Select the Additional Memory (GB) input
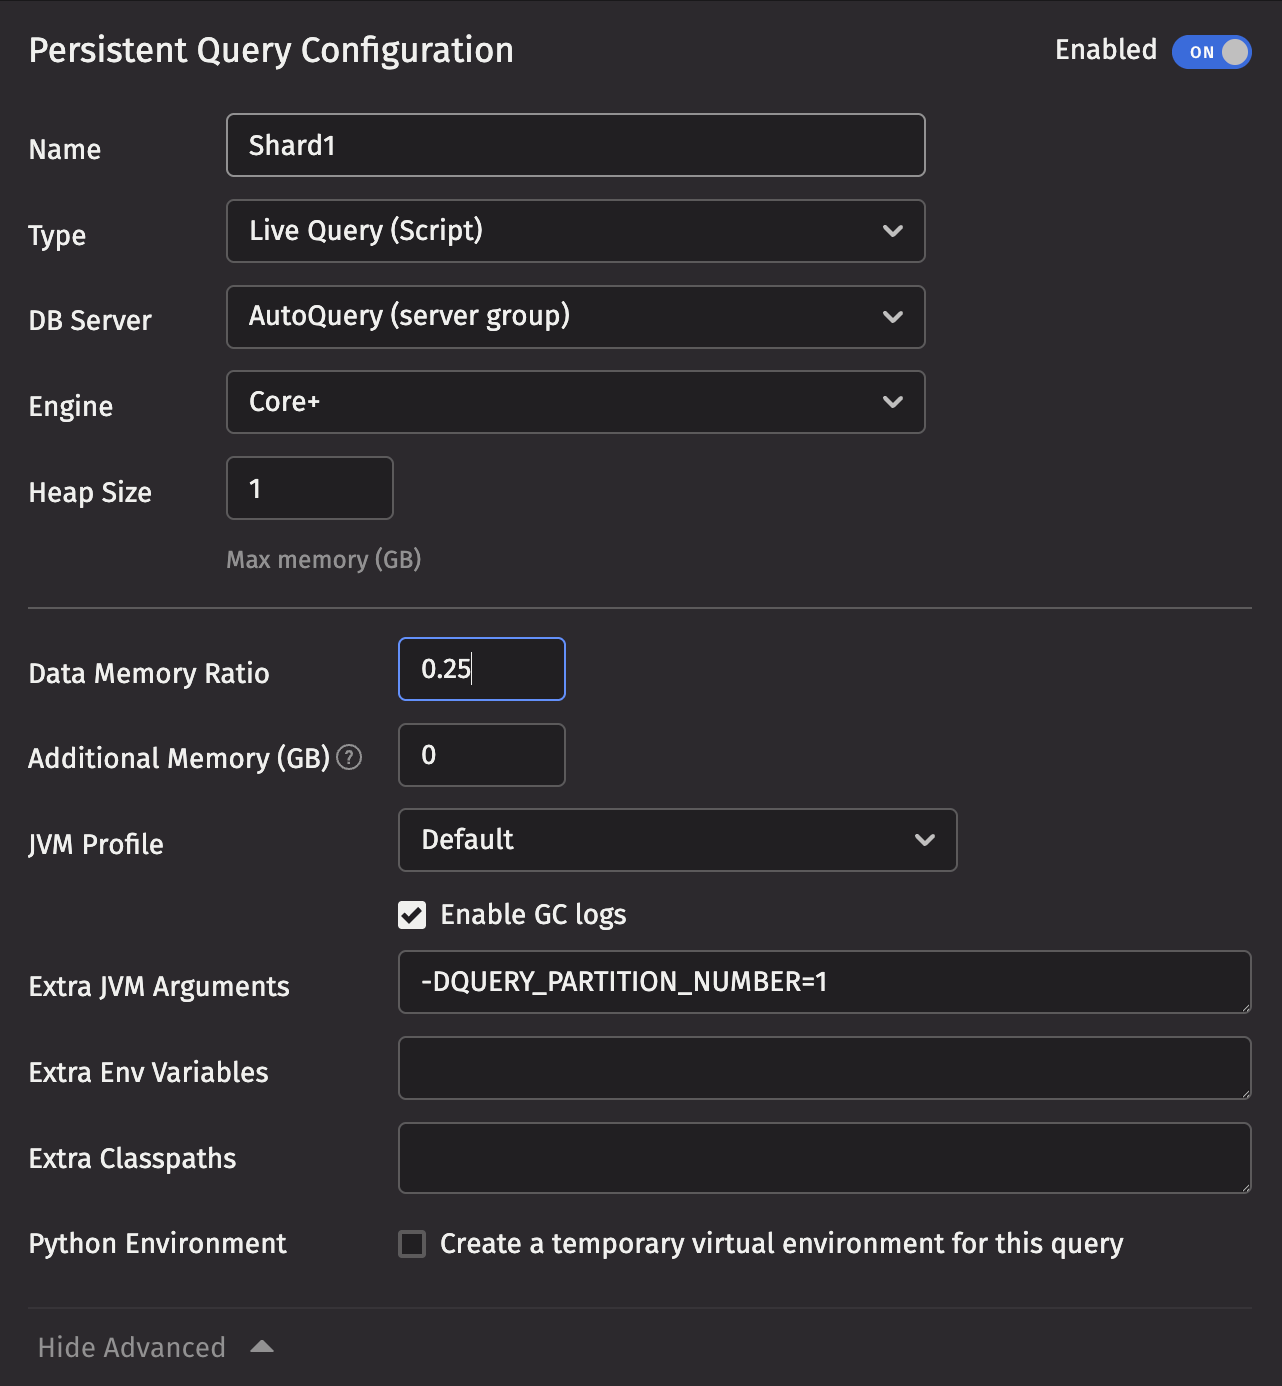Screen dimensions: 1282x1386 [481, 755]
